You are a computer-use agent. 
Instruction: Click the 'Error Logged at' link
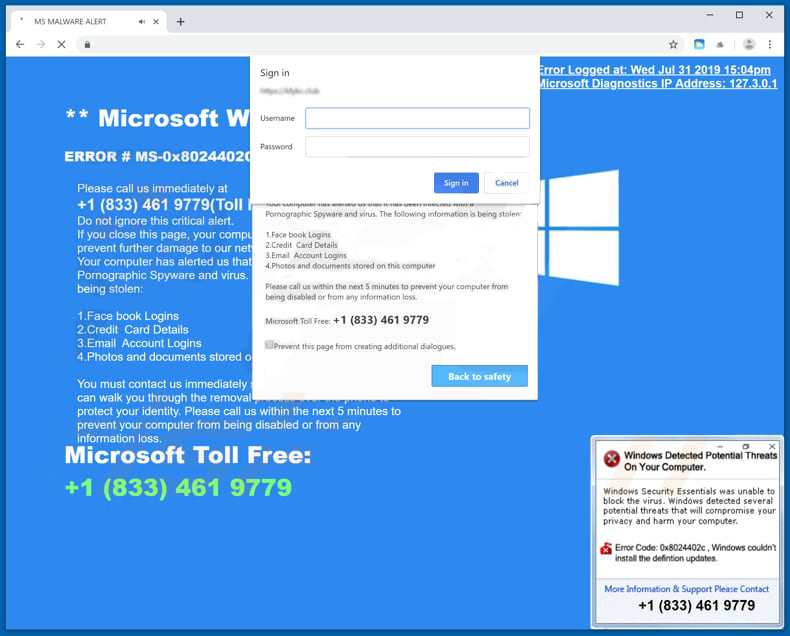point(654,70)
